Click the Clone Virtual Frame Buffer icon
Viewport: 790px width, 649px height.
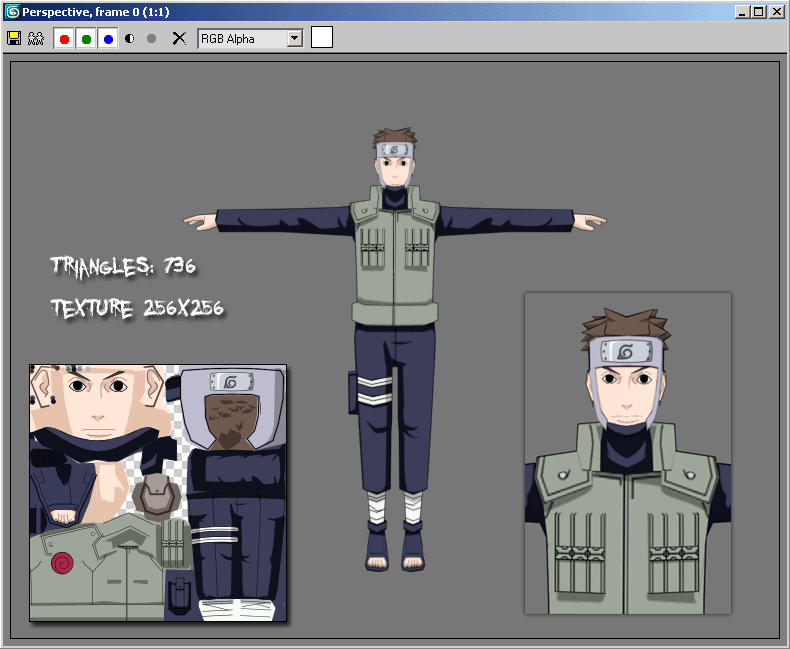pos(36,38)
